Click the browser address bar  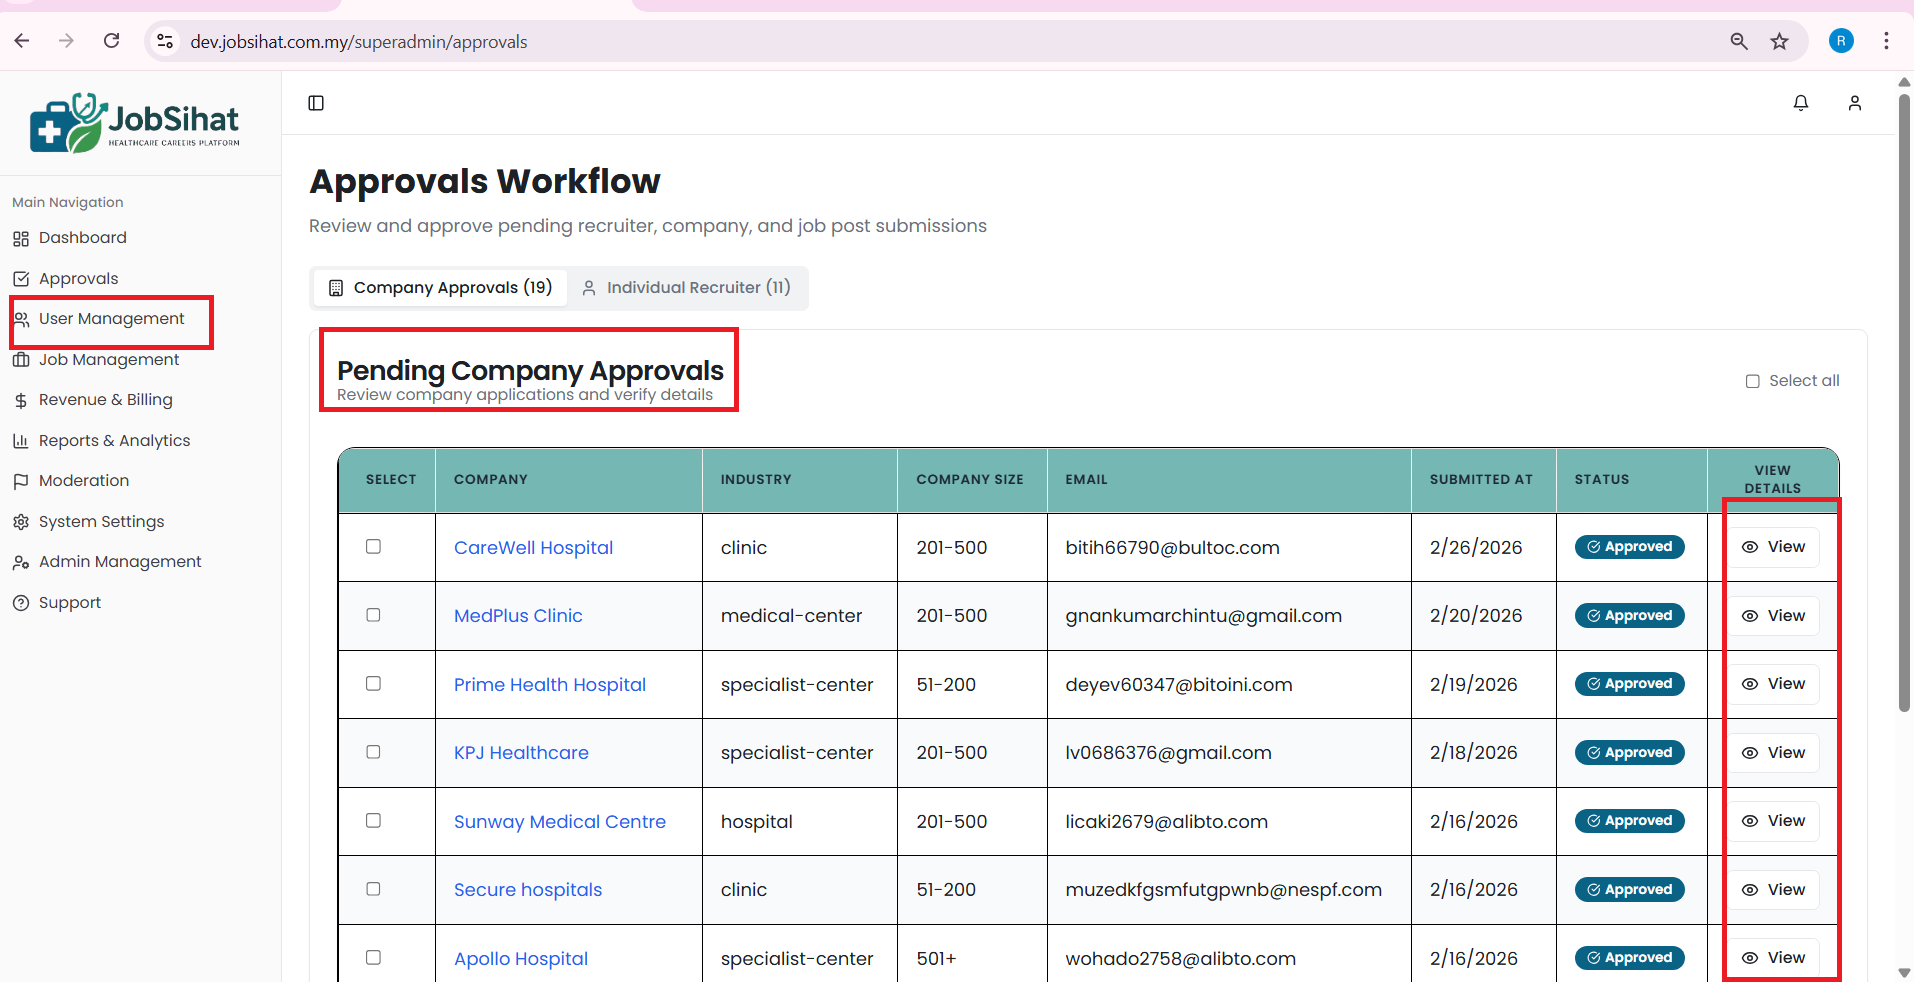click(900, 42)
